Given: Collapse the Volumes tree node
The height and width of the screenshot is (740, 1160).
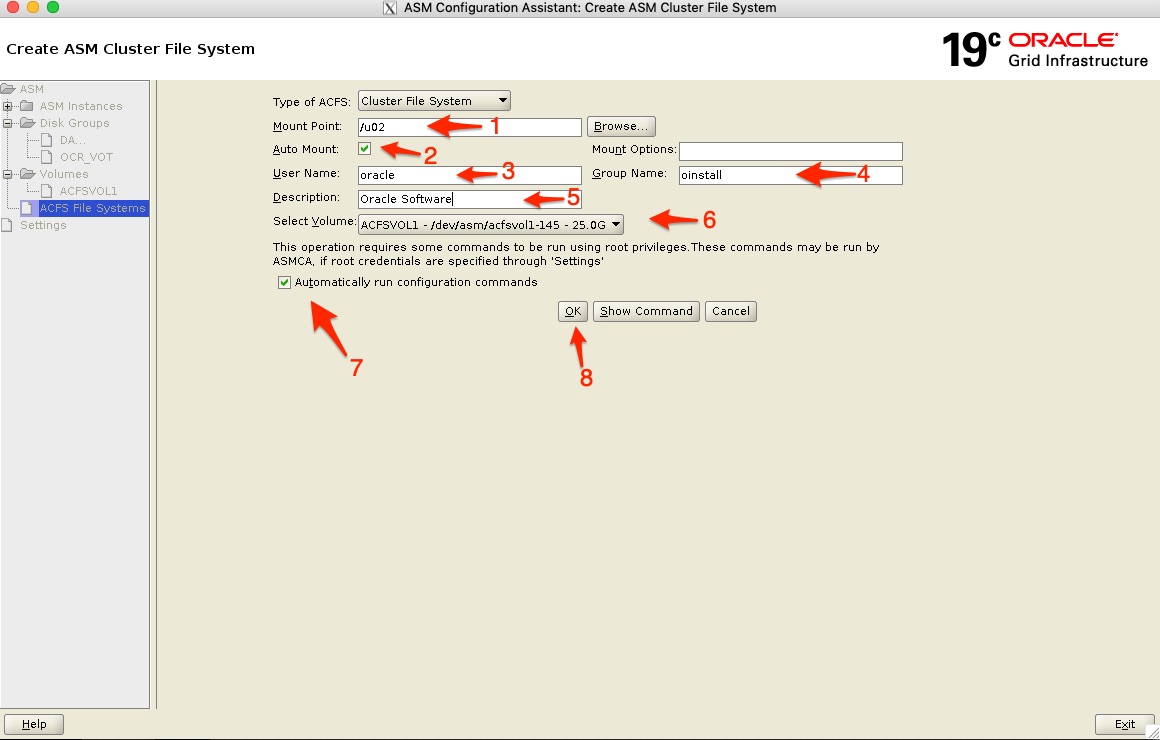Looking at the screenshot, I should [x=7, y=174].
